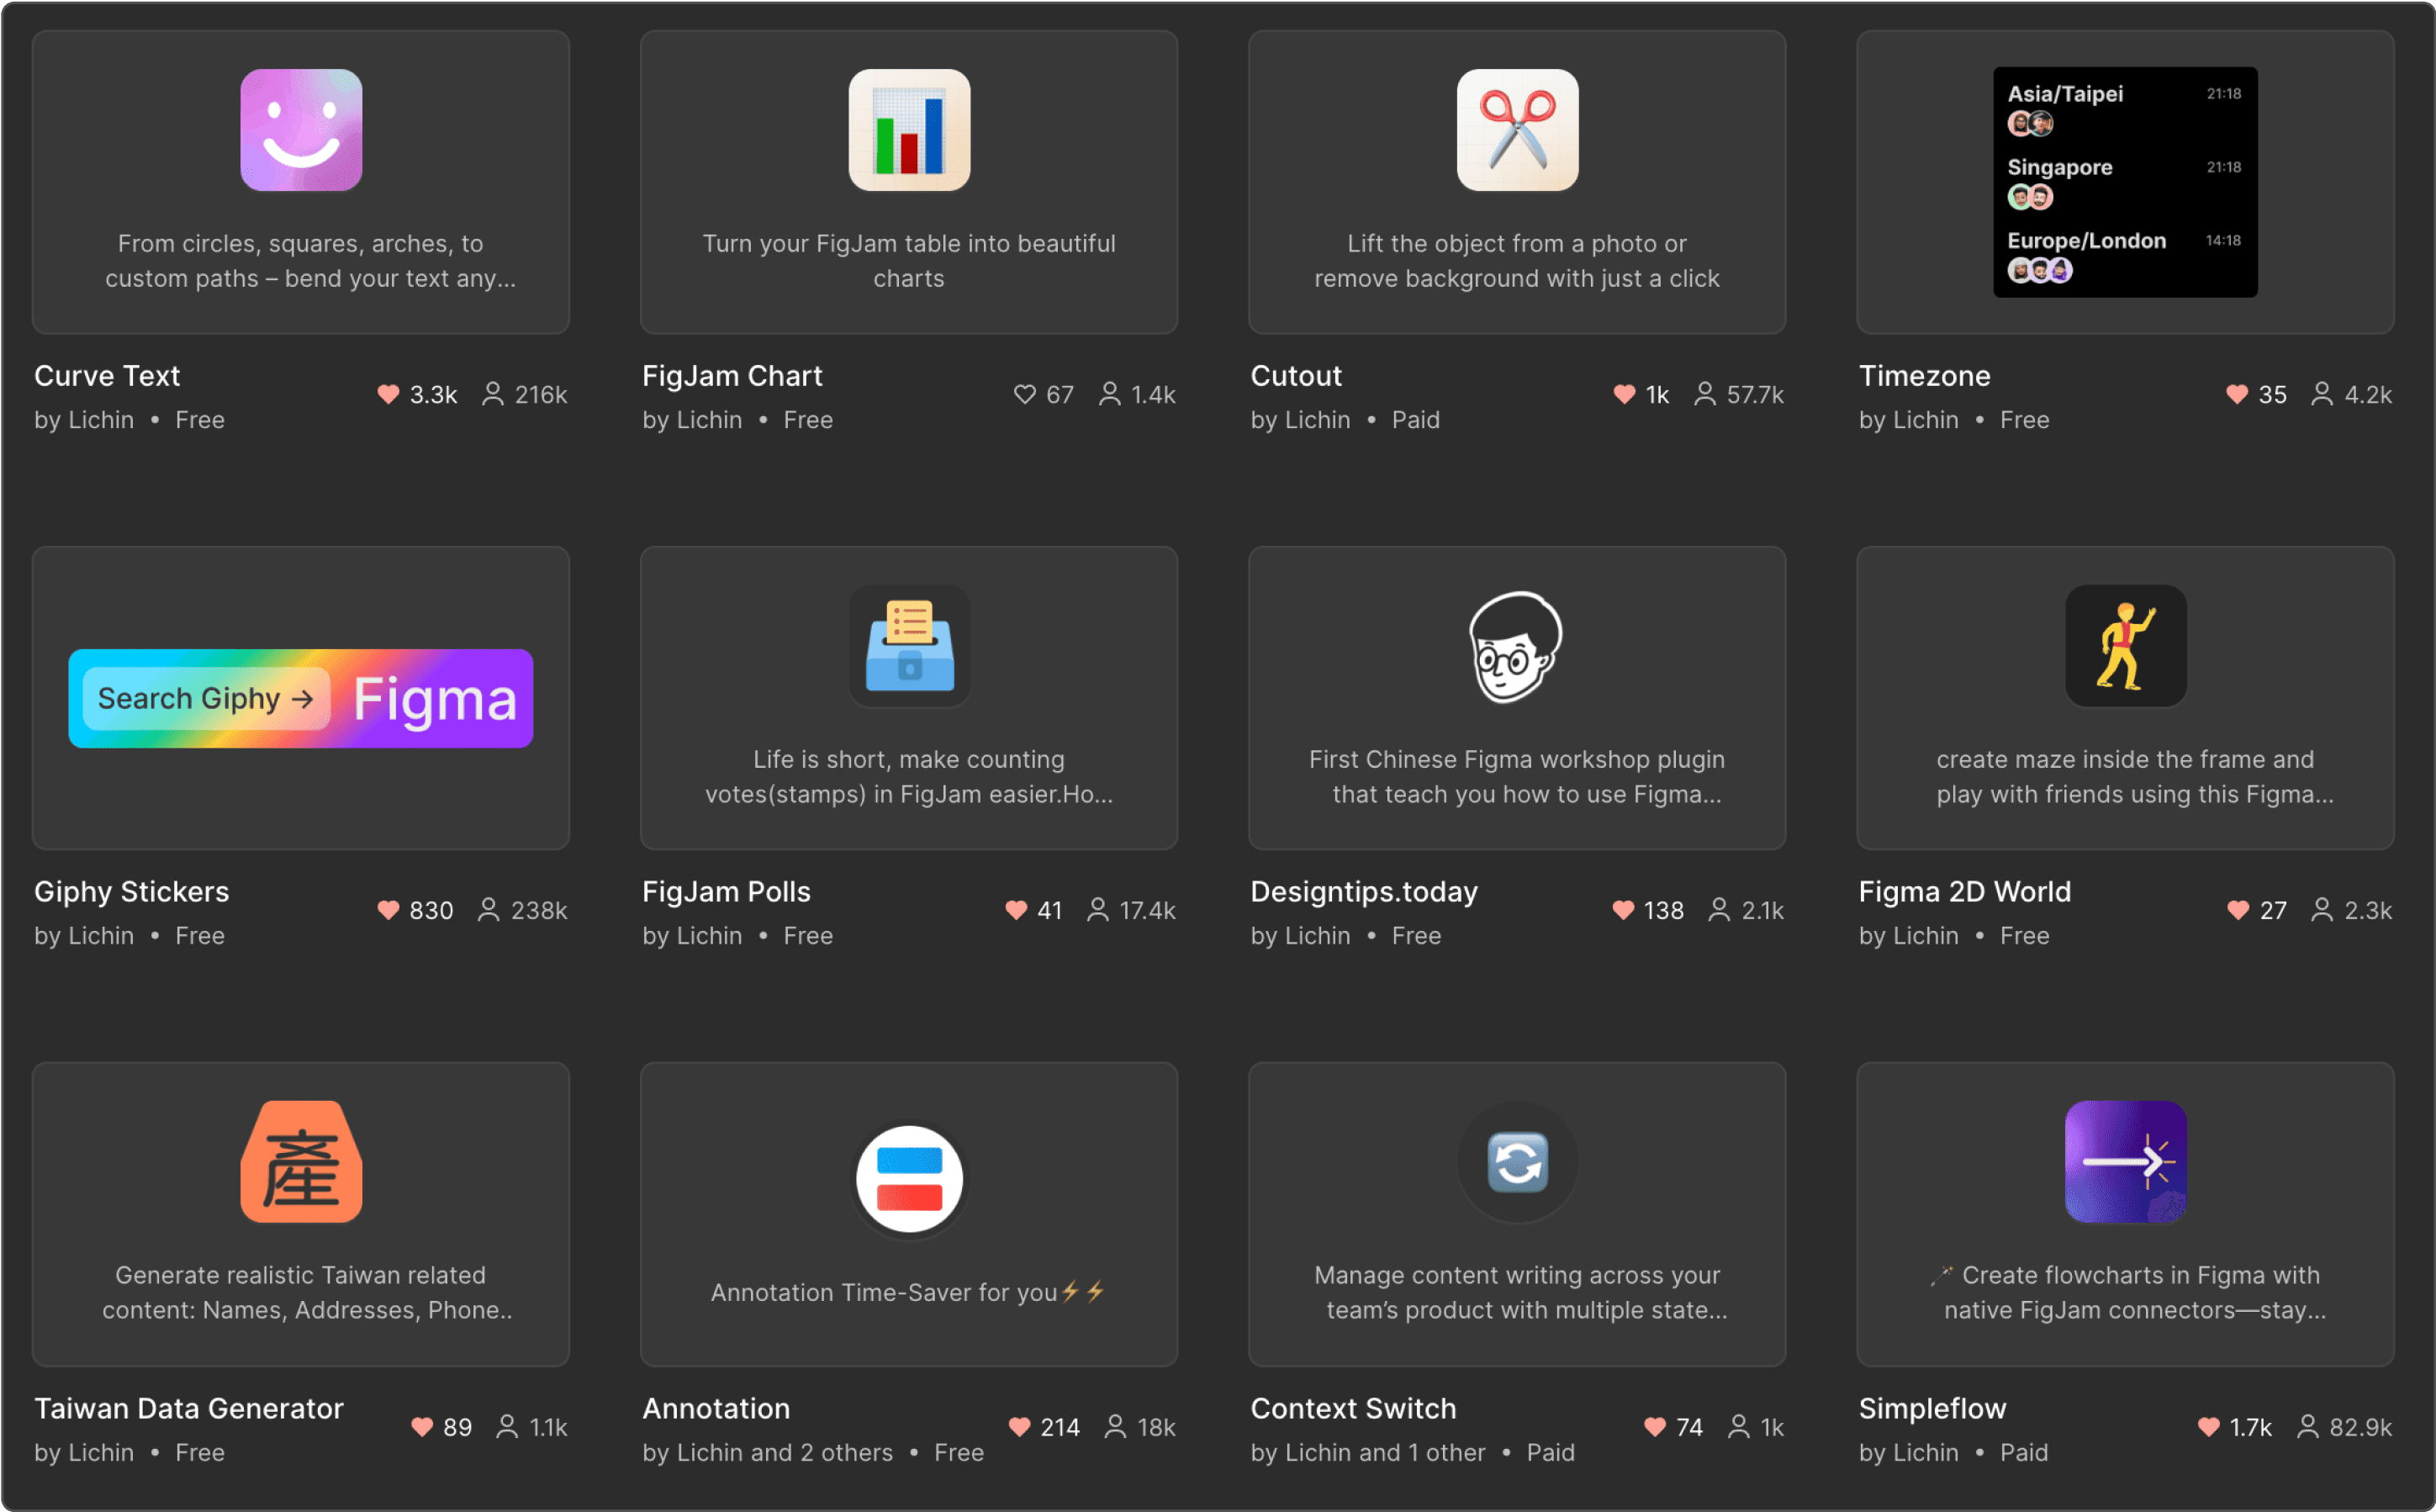The height and width of the screenshot is (1512, 2436).
Task: Open the Context Switch title link
Action: coord(1353,1408)
